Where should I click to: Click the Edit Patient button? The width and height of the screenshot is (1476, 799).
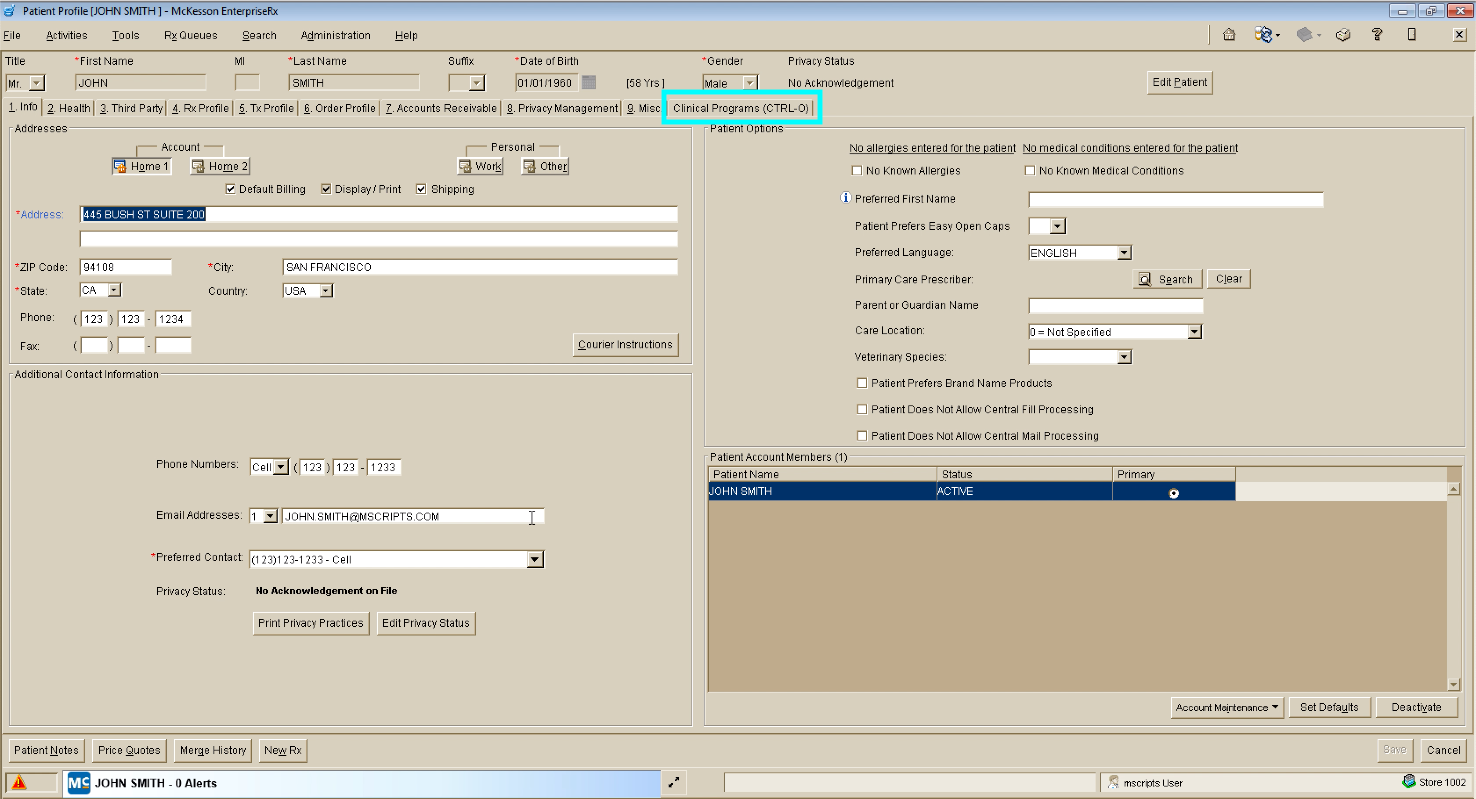point(1180,83)
